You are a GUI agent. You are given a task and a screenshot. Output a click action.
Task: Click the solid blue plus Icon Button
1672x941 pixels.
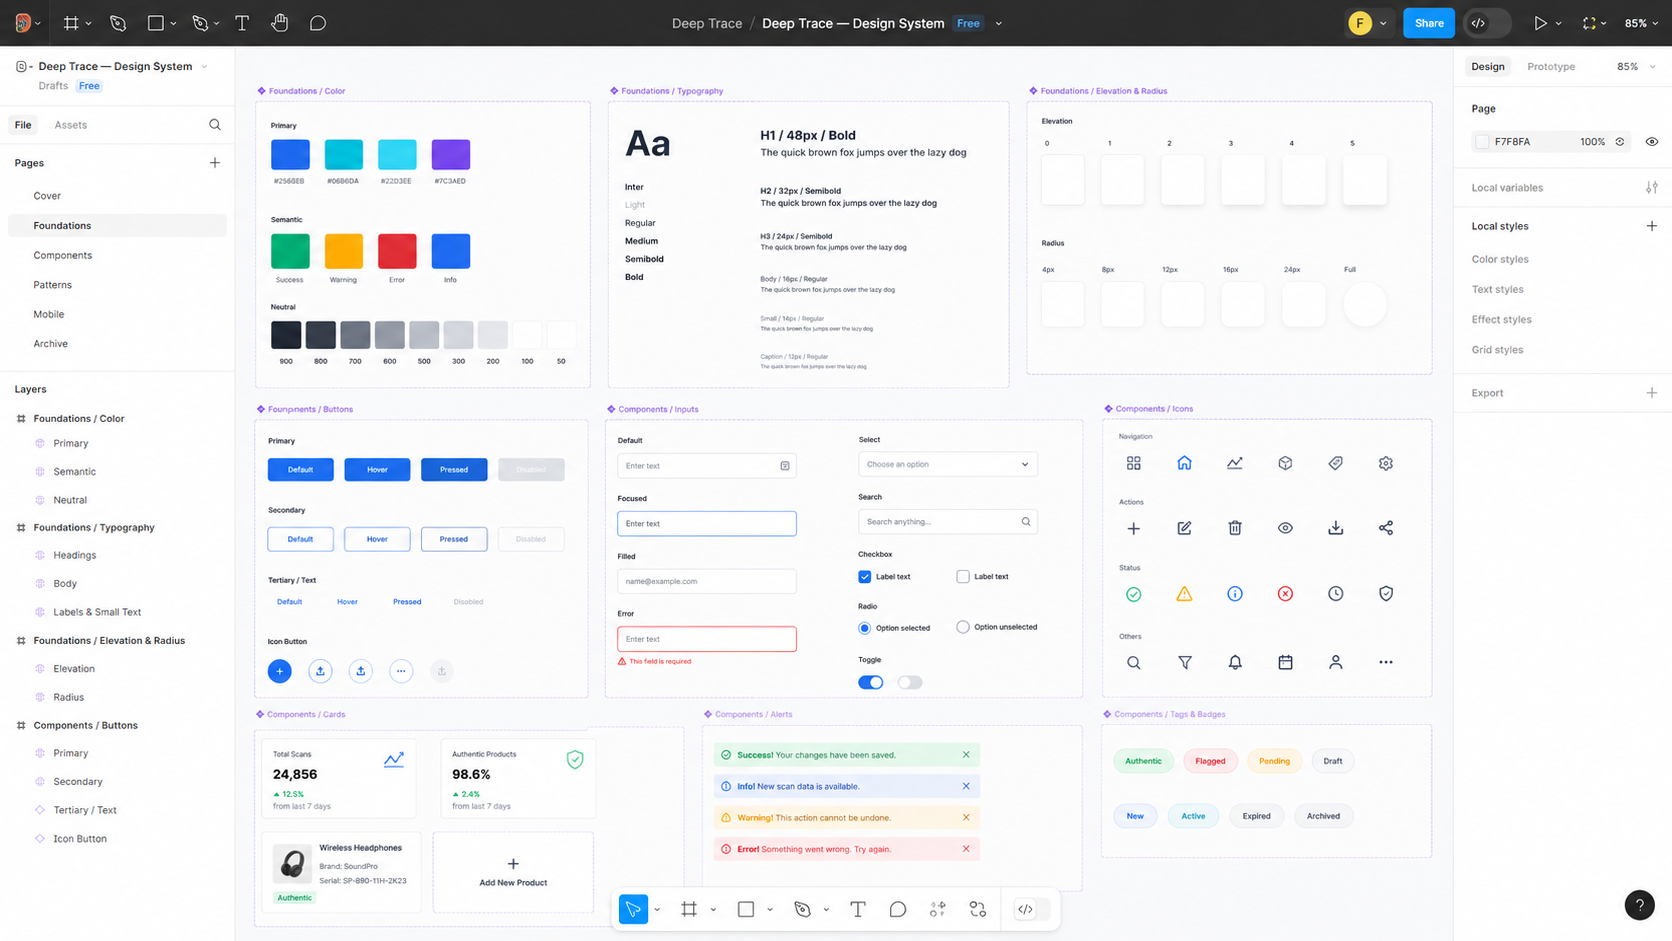coord(280,671)
